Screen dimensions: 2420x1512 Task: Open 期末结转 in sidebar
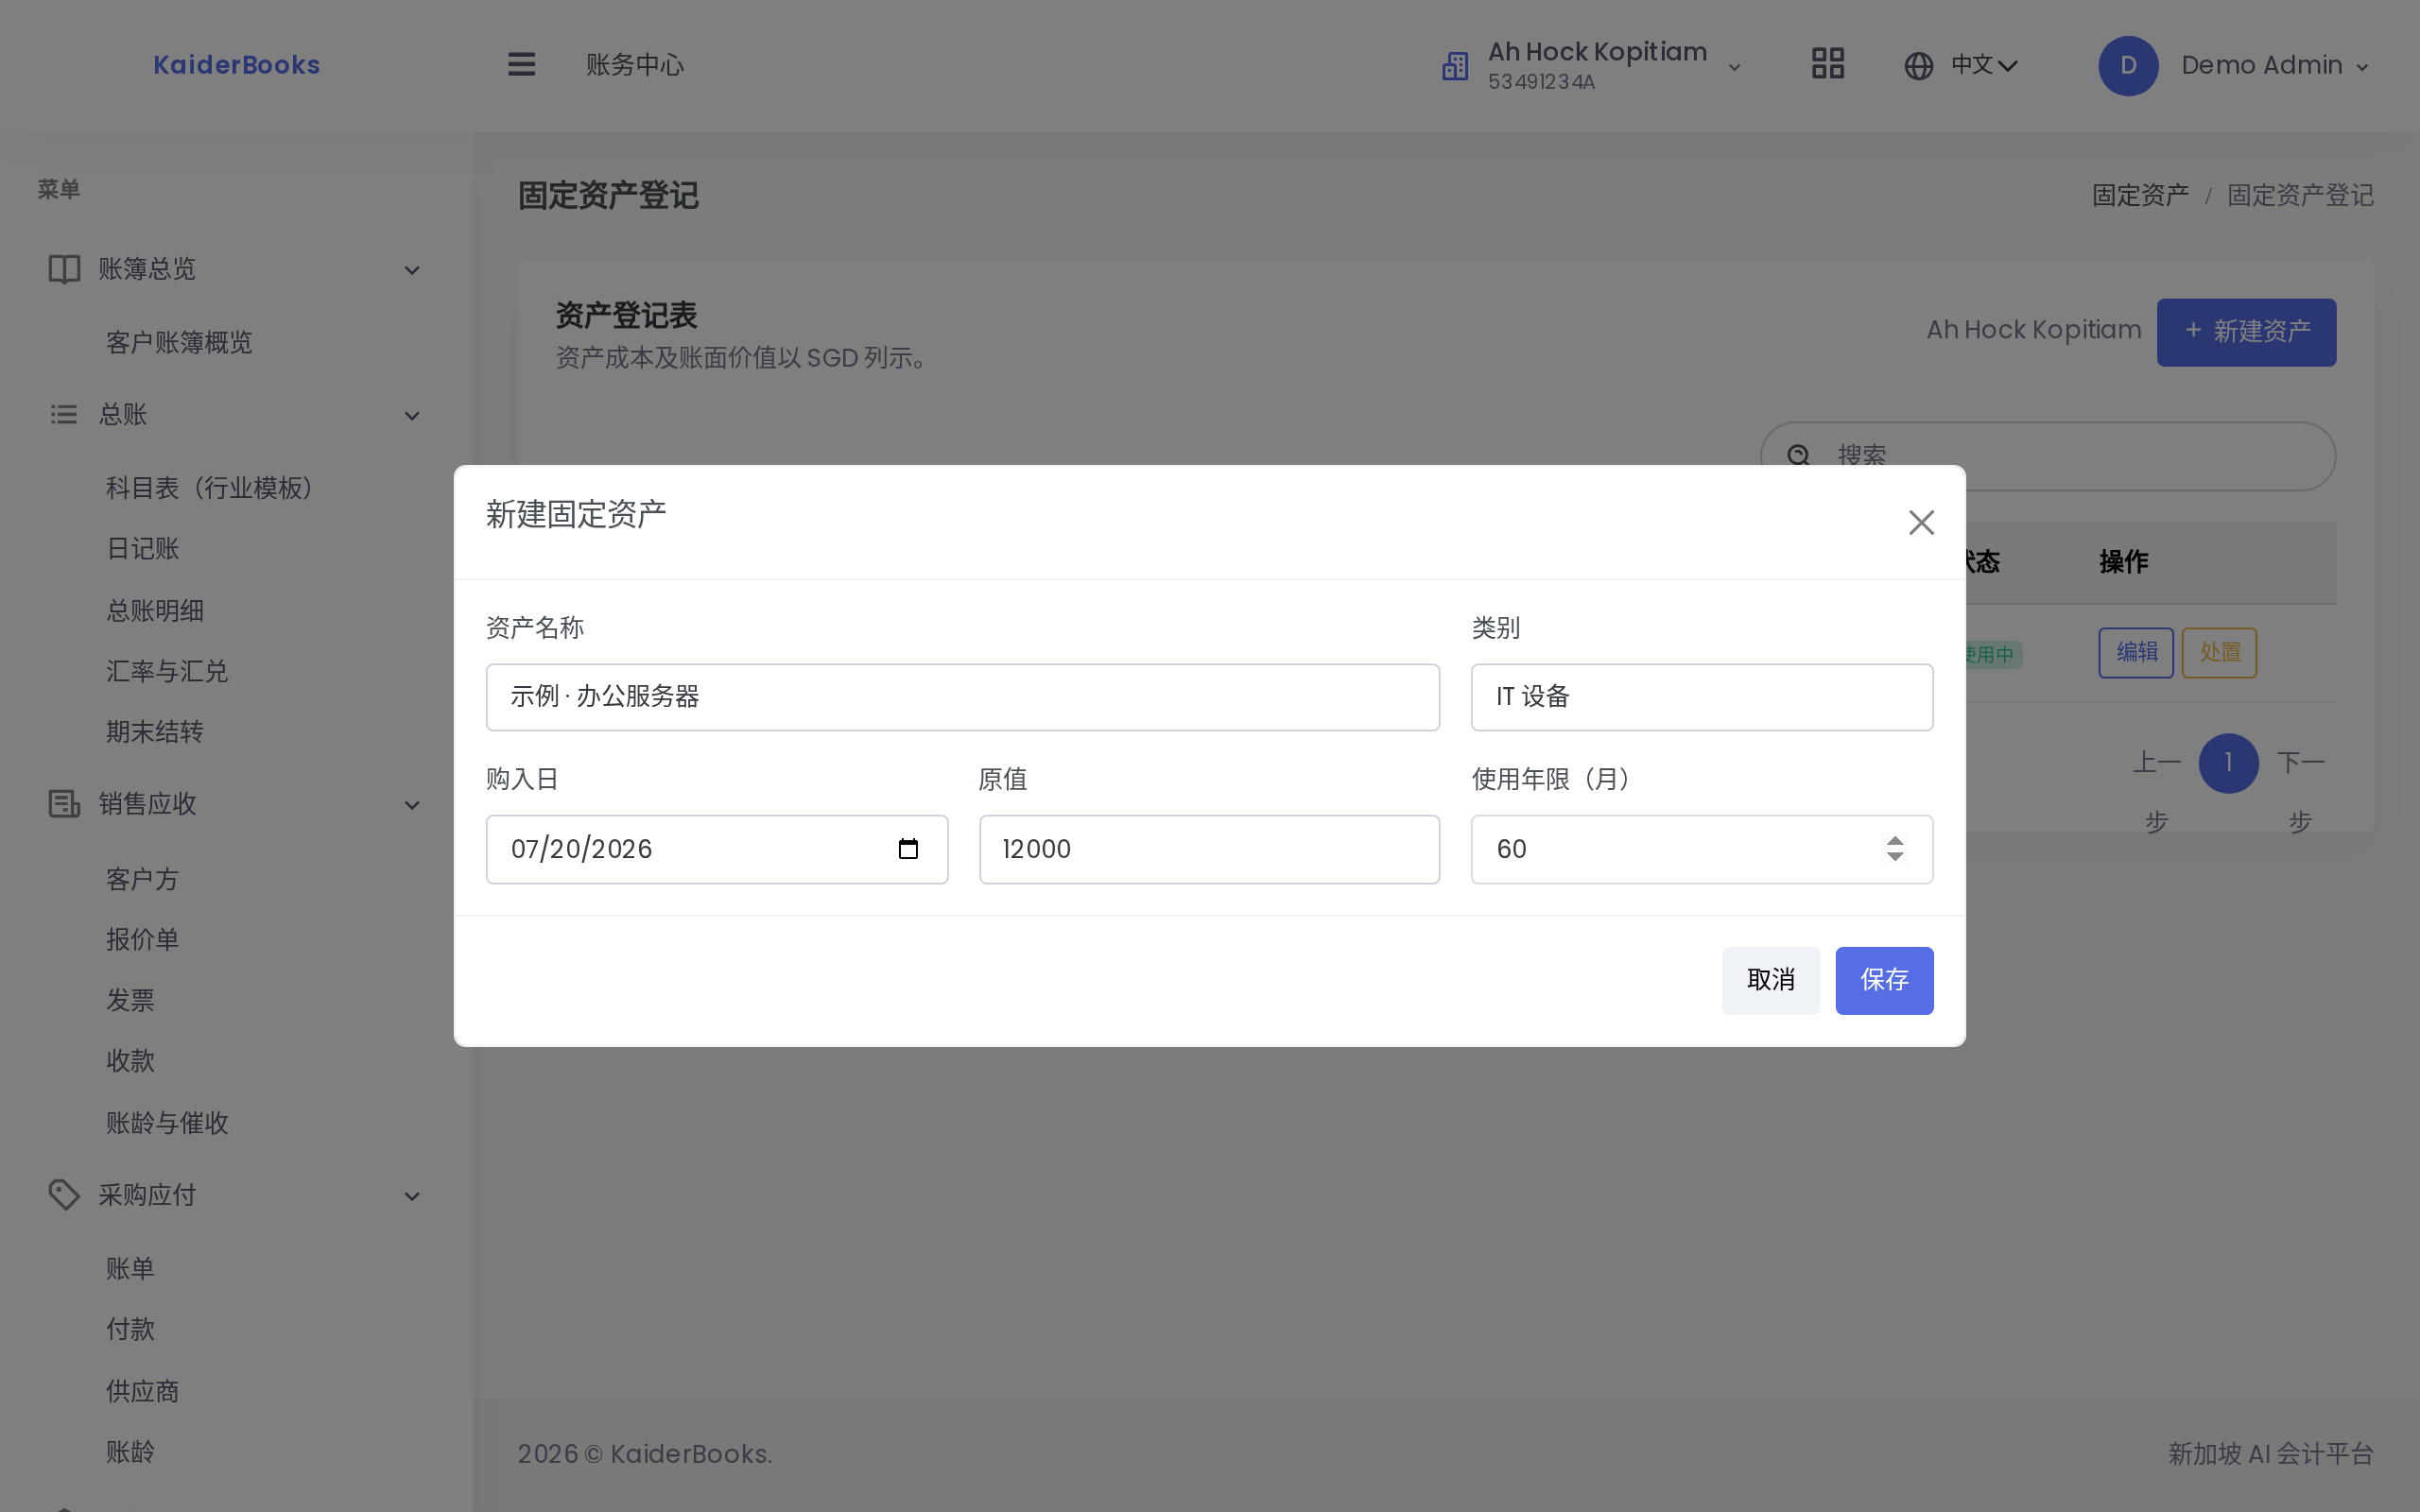point(155,732)
